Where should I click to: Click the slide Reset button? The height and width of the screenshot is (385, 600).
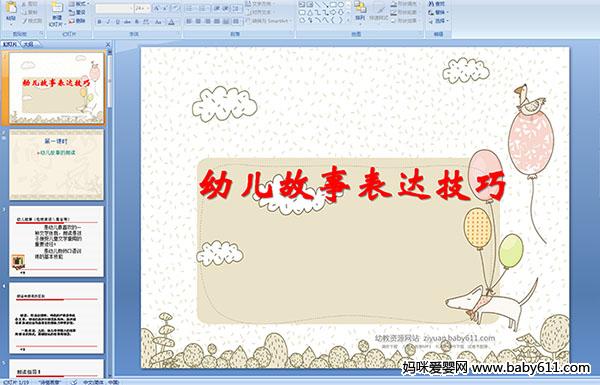click(78, 13)
